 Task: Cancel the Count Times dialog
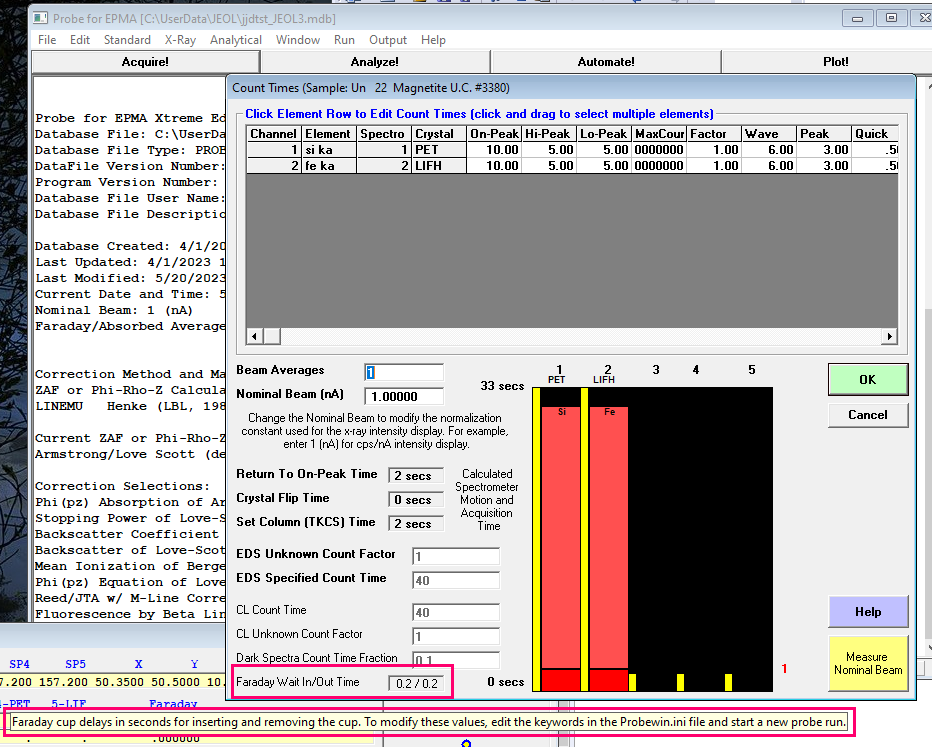(867, 415)
